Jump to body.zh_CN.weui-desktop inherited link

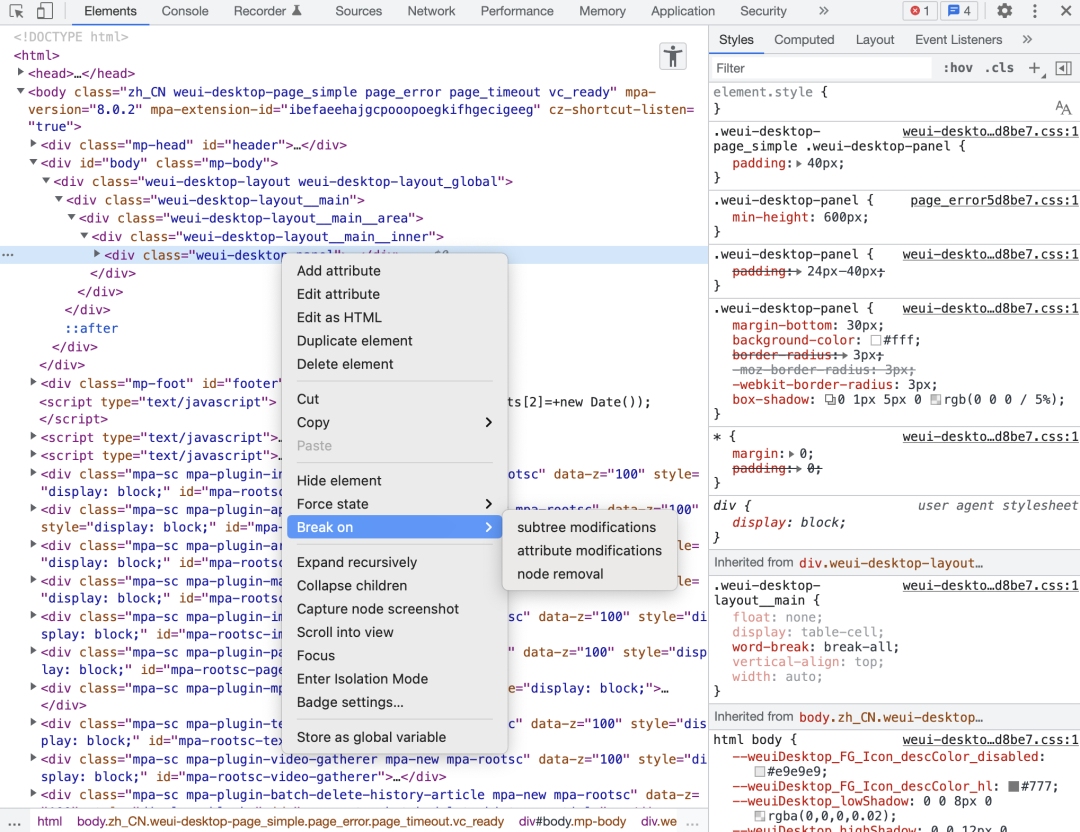891,718
